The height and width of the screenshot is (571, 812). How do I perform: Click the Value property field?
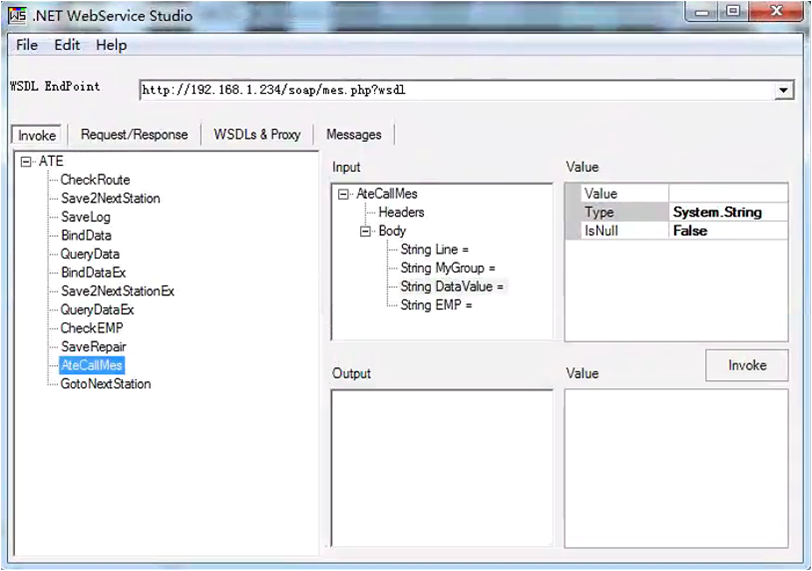coord(728,194)
